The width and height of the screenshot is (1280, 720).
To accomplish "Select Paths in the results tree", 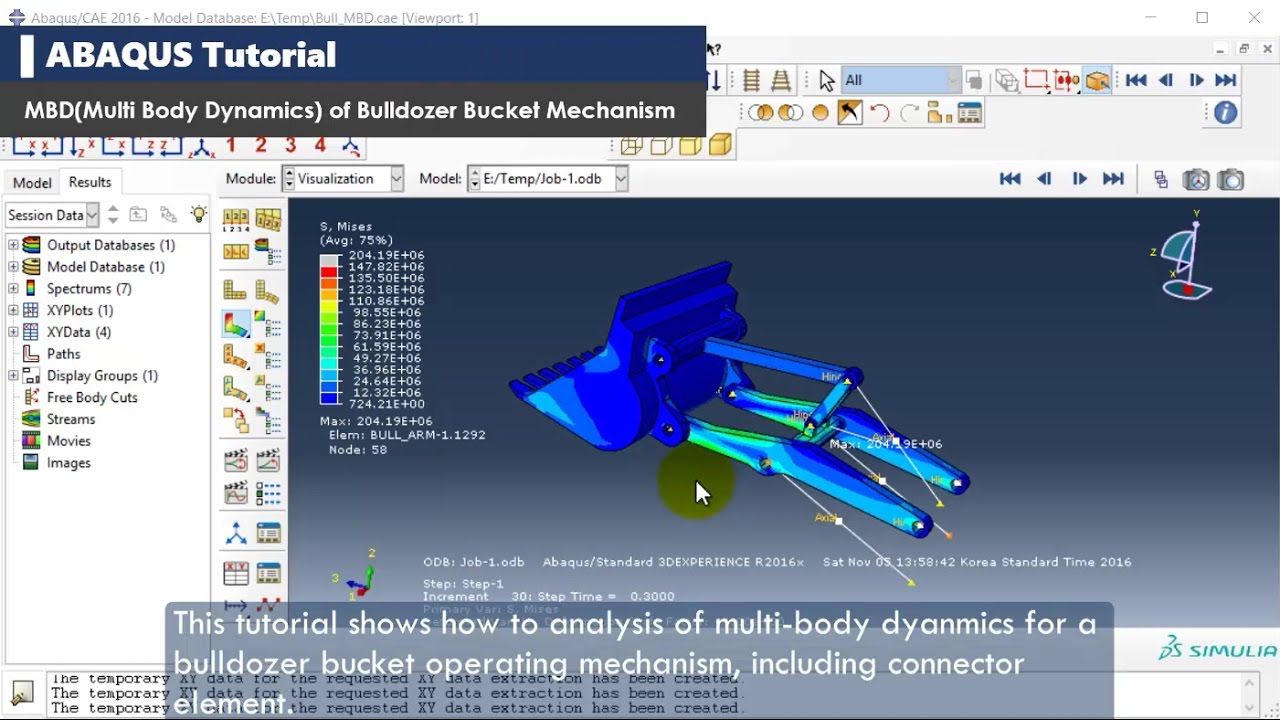I will pos(63,354).
